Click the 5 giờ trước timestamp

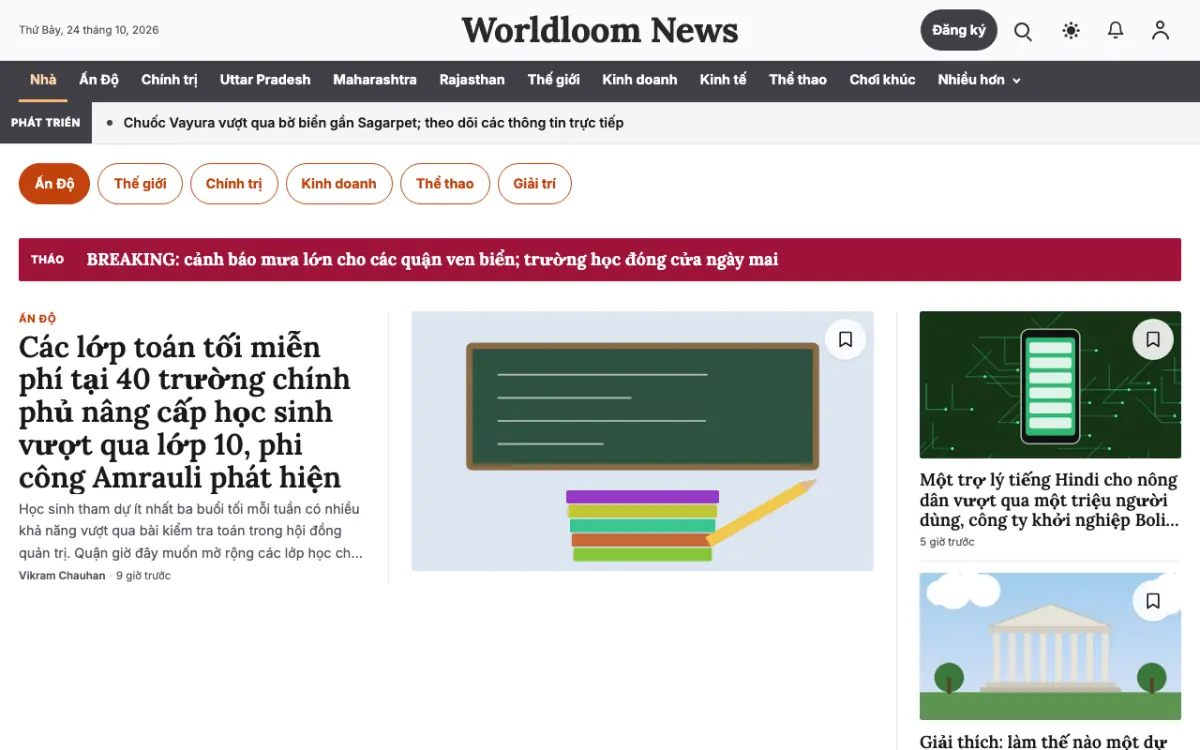click(x=947, y=542)
